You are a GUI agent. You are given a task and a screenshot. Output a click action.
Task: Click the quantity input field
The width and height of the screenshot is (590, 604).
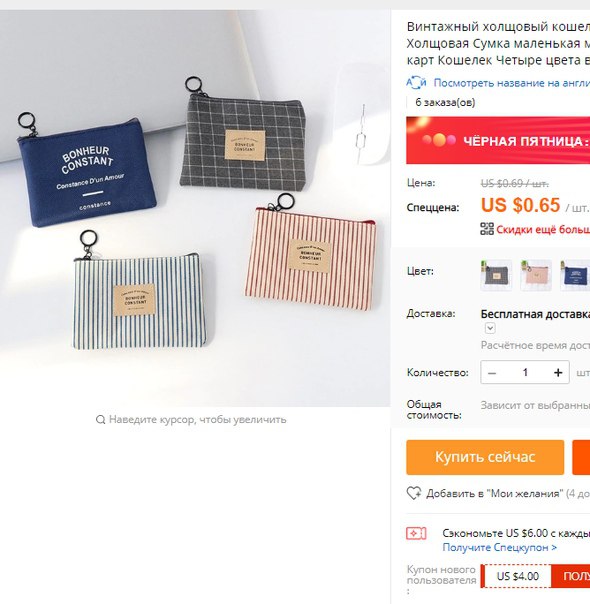(x=525, y=372)
